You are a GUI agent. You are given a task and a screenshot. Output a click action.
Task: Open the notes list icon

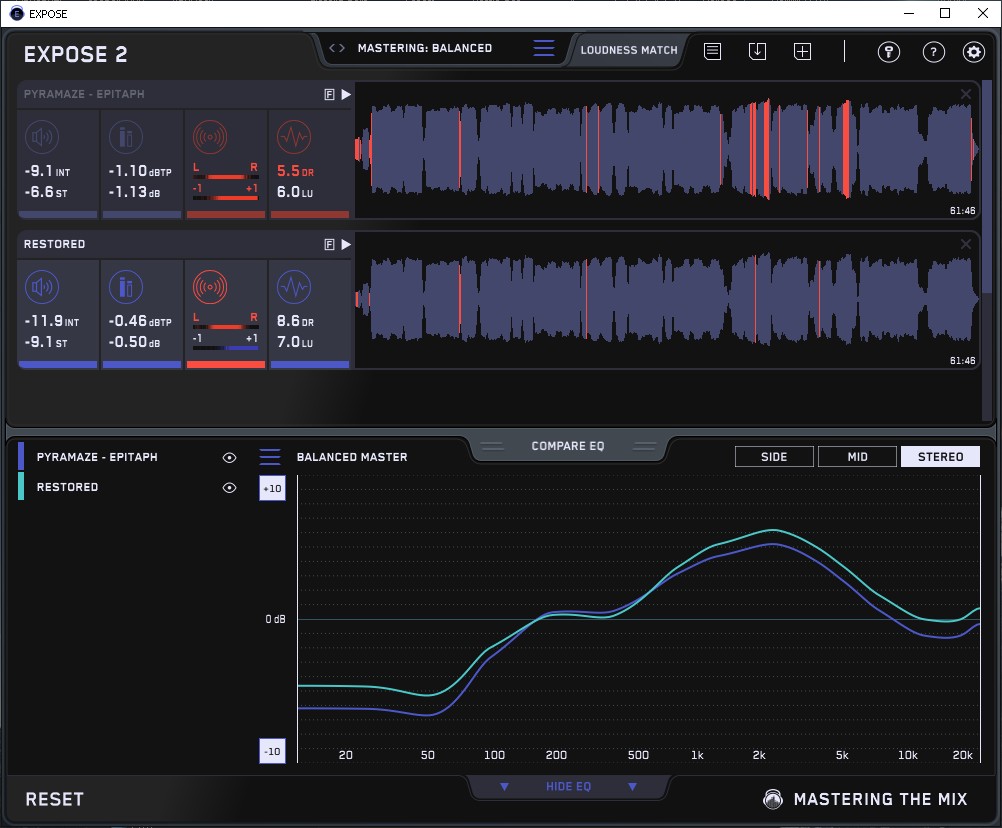pos(712,51)
